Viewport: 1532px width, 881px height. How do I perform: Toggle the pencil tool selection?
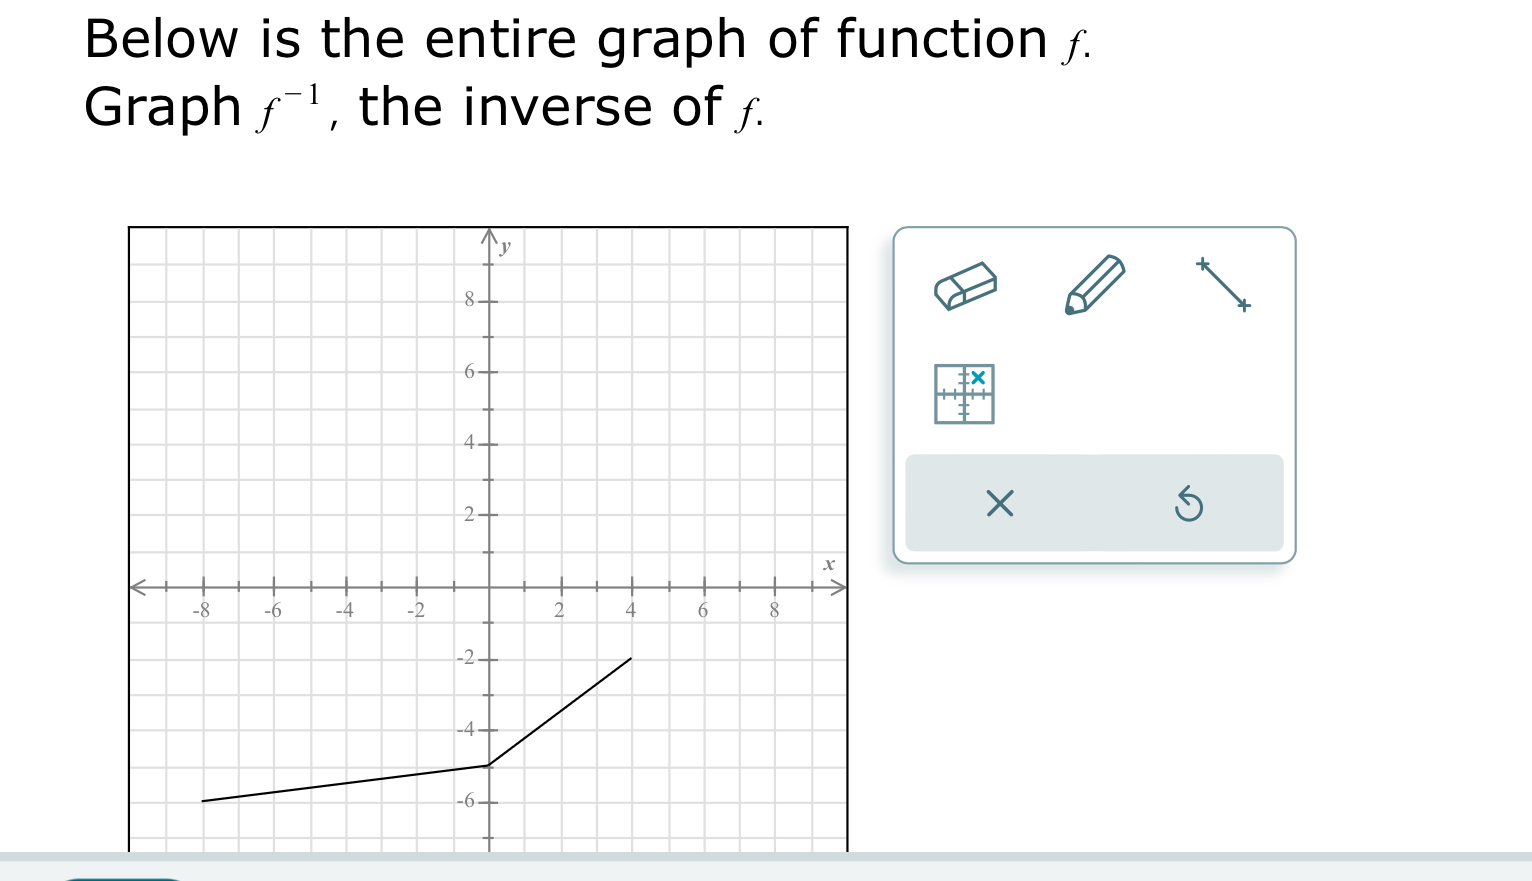(1095, 284)
